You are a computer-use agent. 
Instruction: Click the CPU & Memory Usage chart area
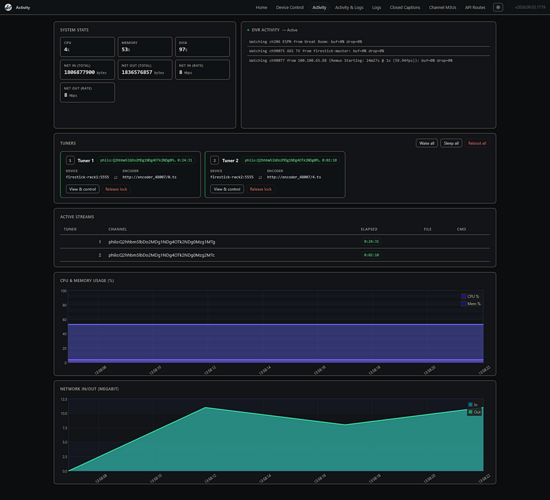point(275,327)
